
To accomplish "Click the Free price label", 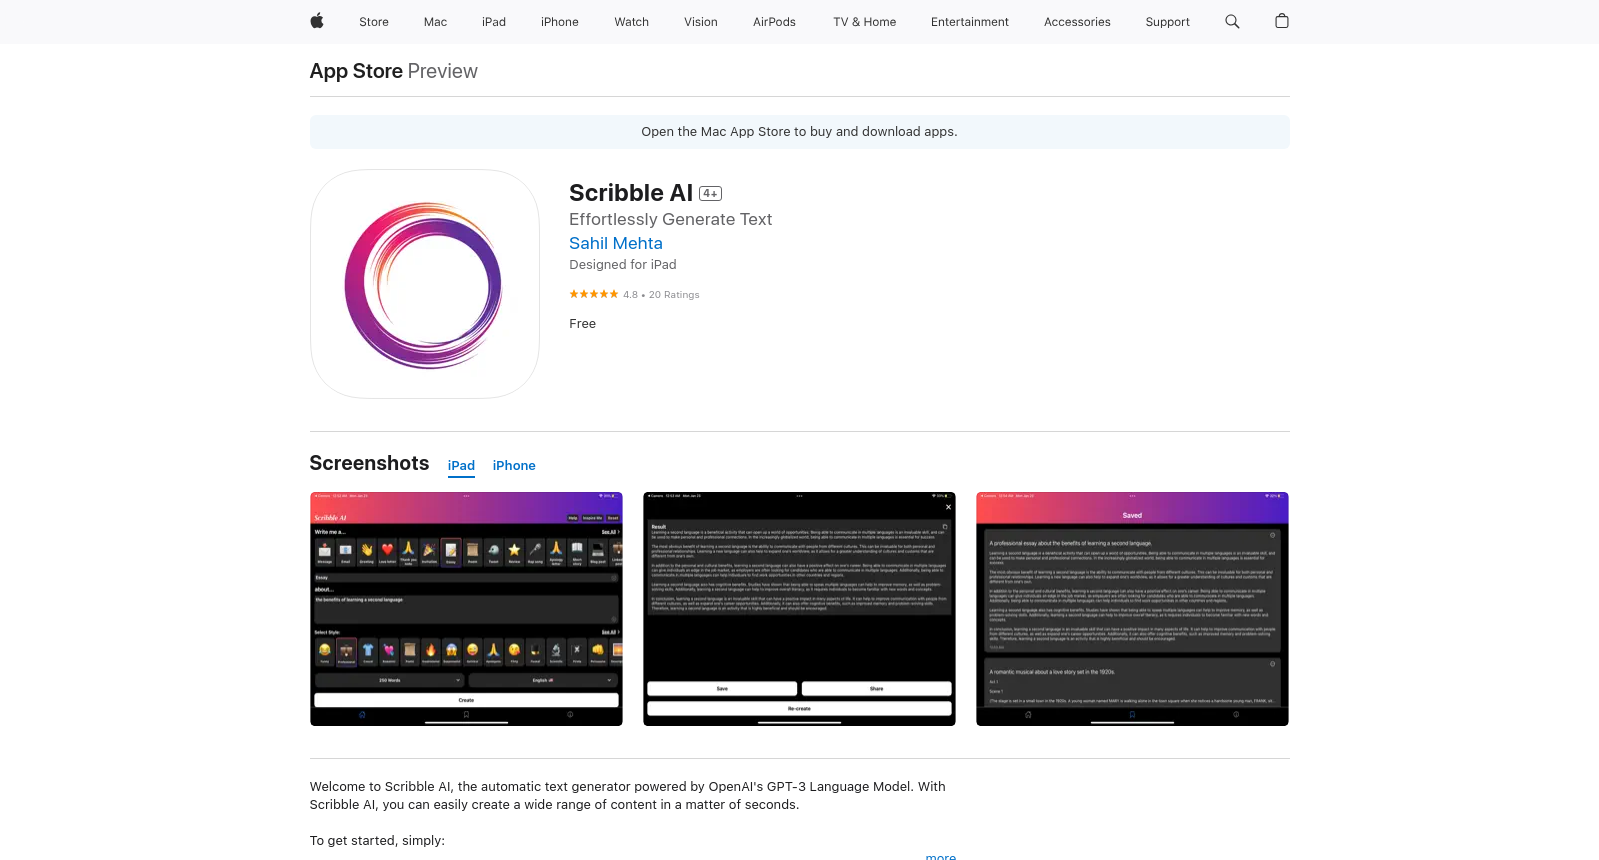I will click(582, 324).
